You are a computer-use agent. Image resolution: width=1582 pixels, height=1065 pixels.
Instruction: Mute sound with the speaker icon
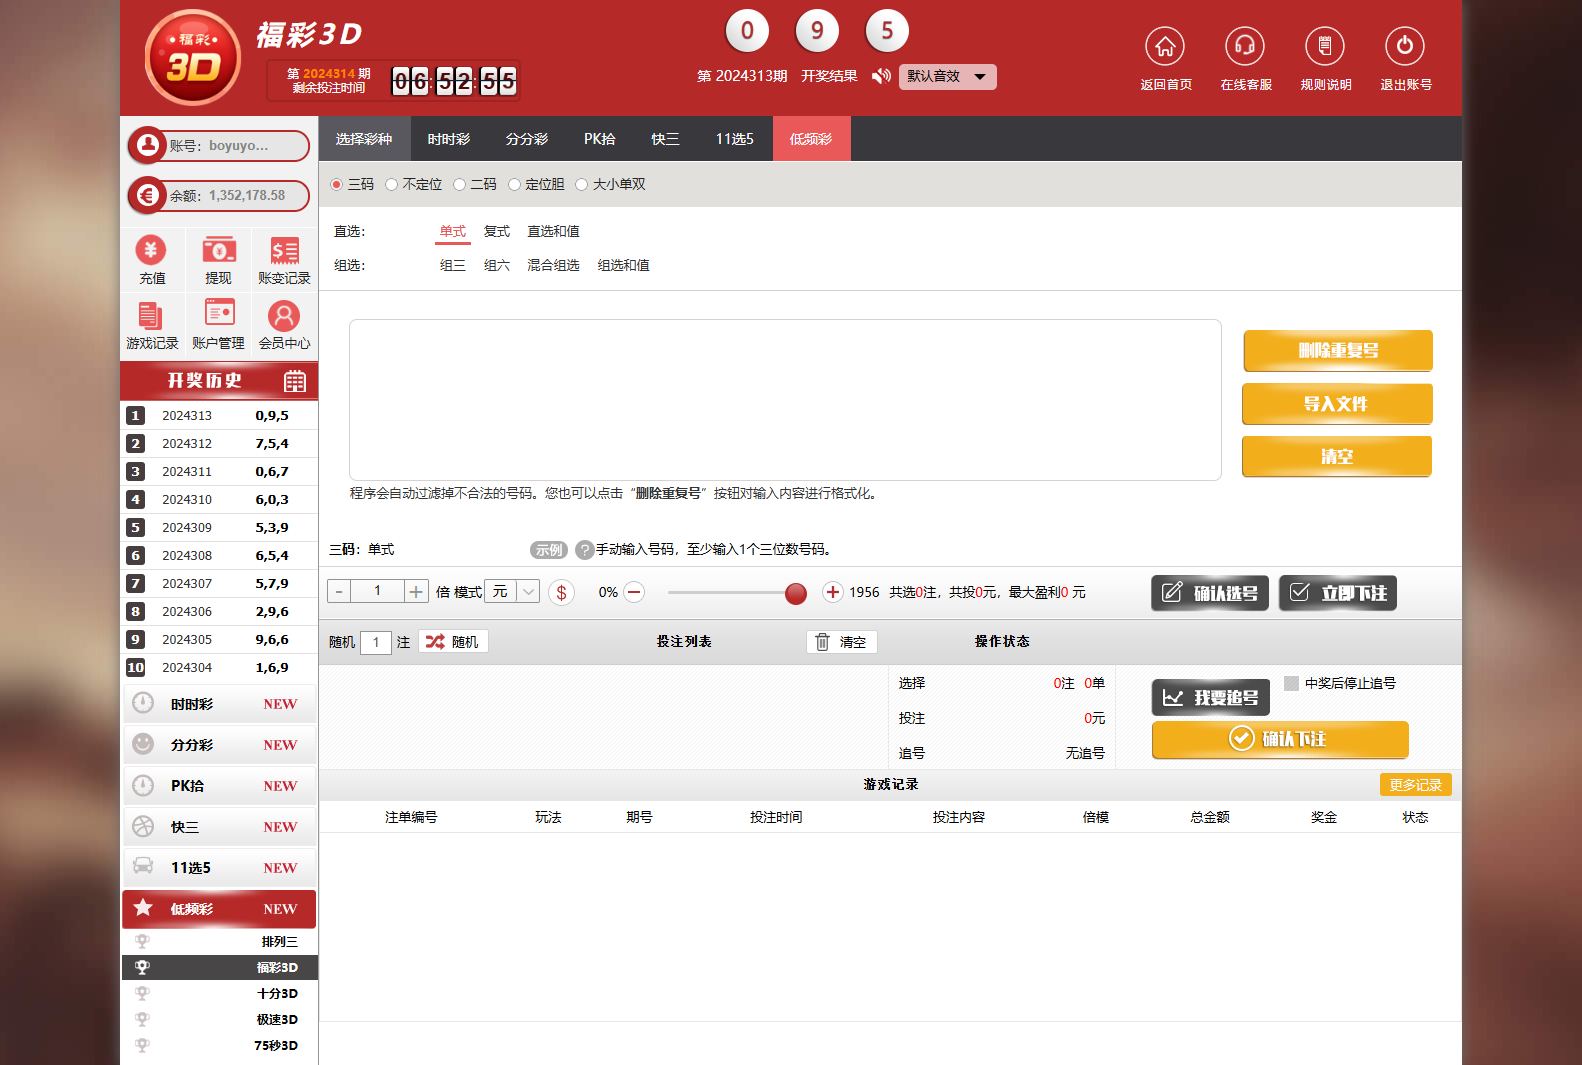(881, 77)
